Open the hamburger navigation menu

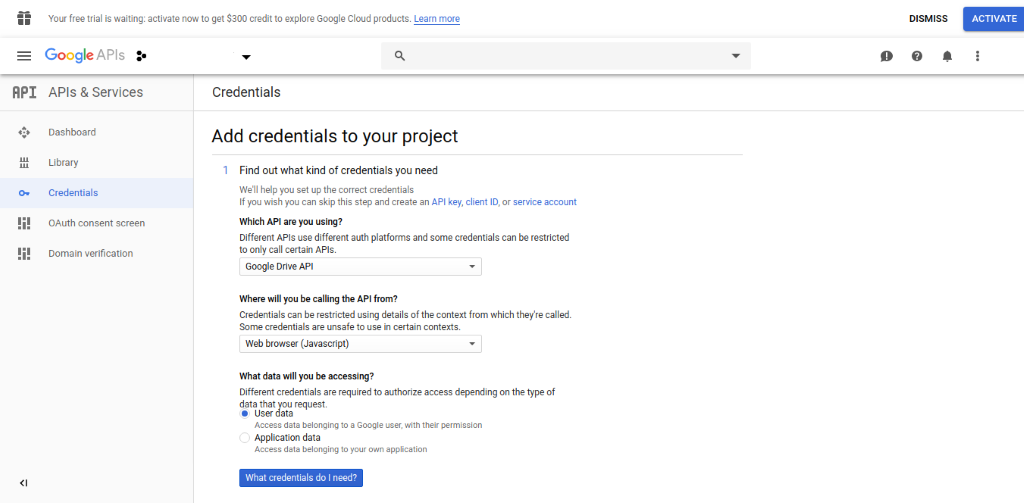[x=24, y=56]
